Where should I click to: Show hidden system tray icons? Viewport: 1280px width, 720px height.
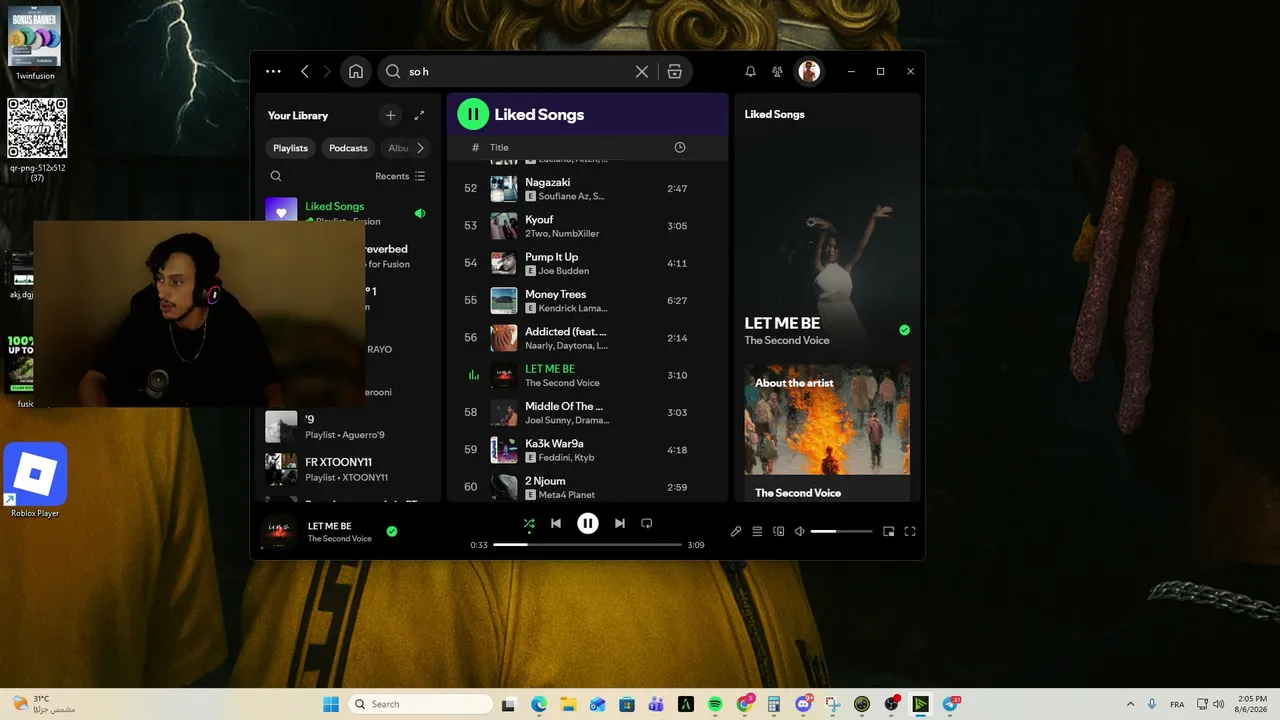pyautogui.click(x=1131, y=704)
